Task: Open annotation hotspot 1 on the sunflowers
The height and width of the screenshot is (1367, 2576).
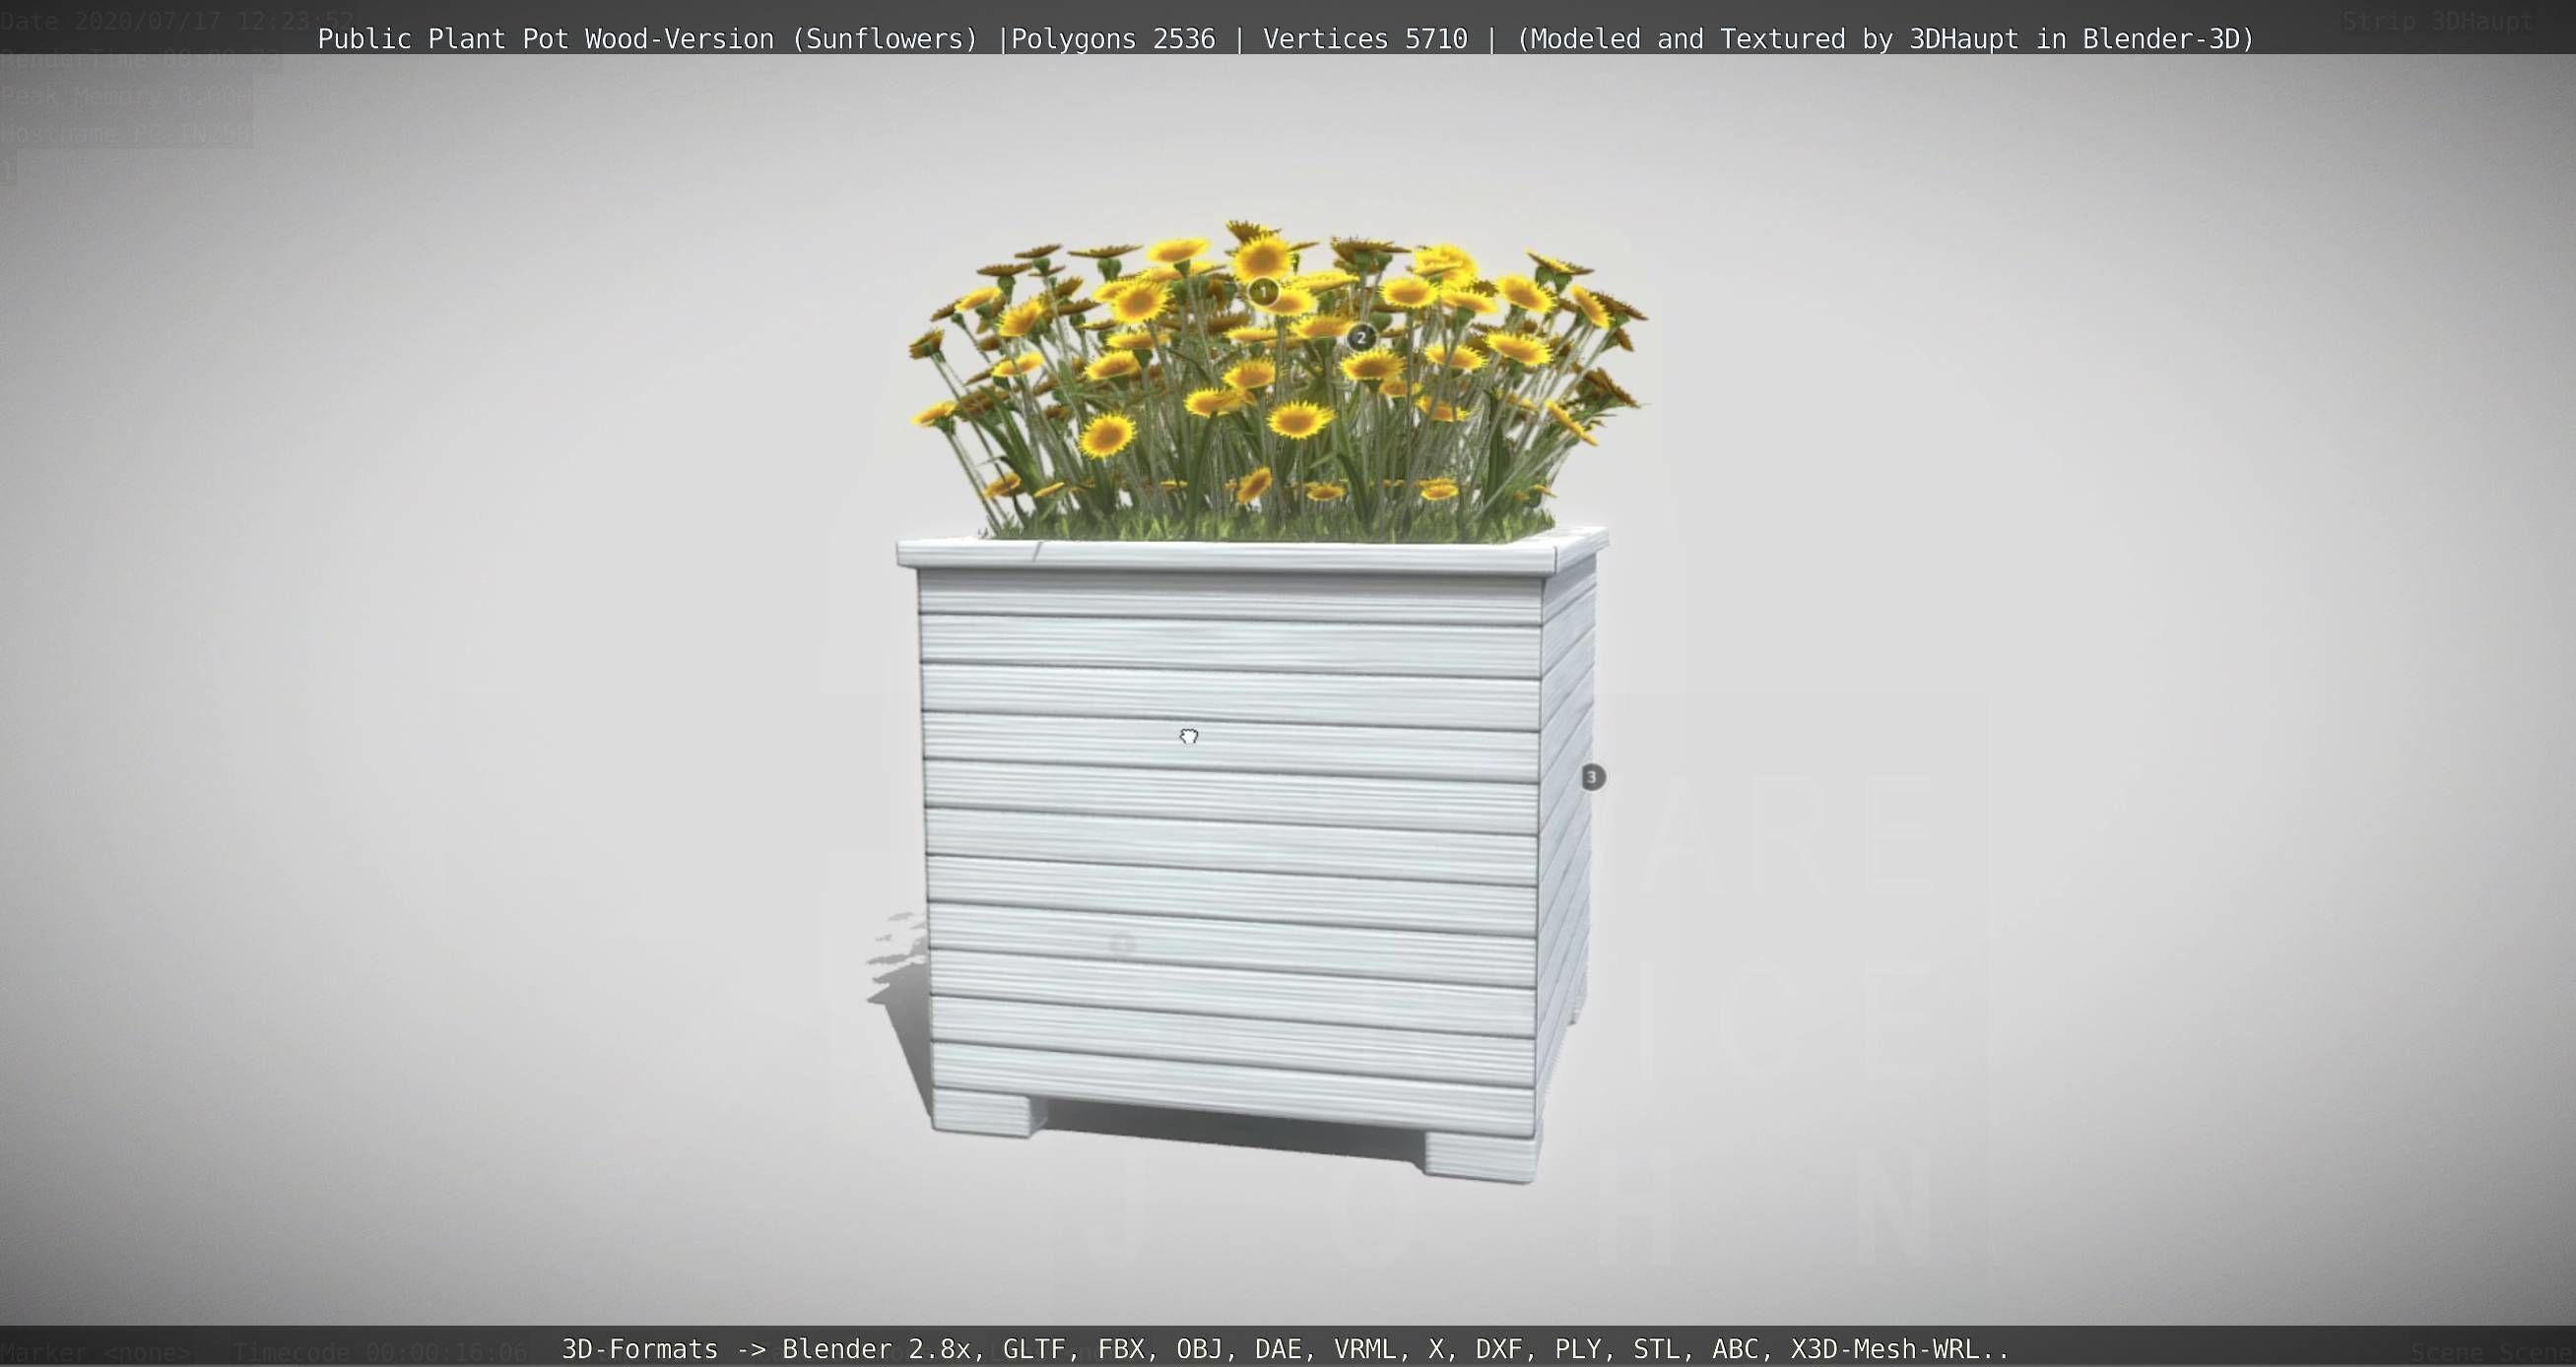Action: tap(1263, 292)
